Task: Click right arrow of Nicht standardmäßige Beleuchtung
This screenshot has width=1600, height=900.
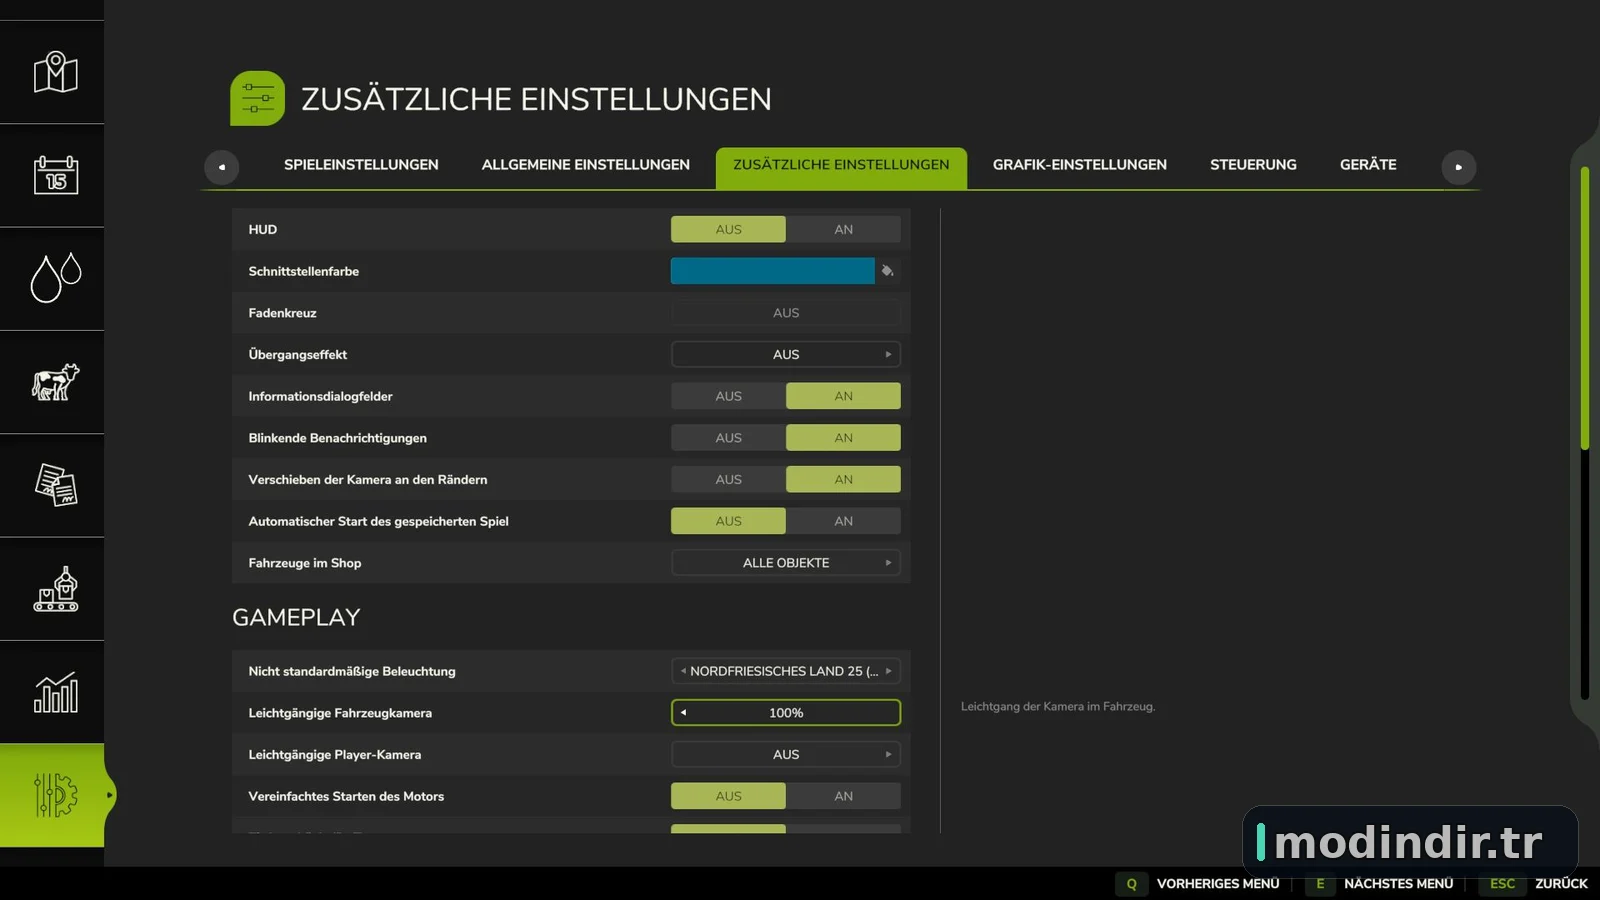Action: pyautogui.click(x=888, y=671)
